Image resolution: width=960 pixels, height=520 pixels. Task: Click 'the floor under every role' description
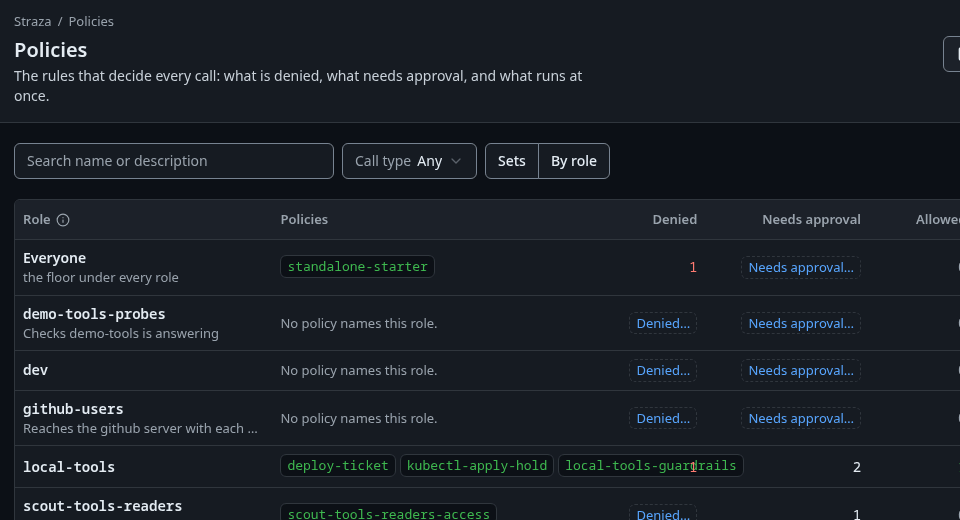101,277
